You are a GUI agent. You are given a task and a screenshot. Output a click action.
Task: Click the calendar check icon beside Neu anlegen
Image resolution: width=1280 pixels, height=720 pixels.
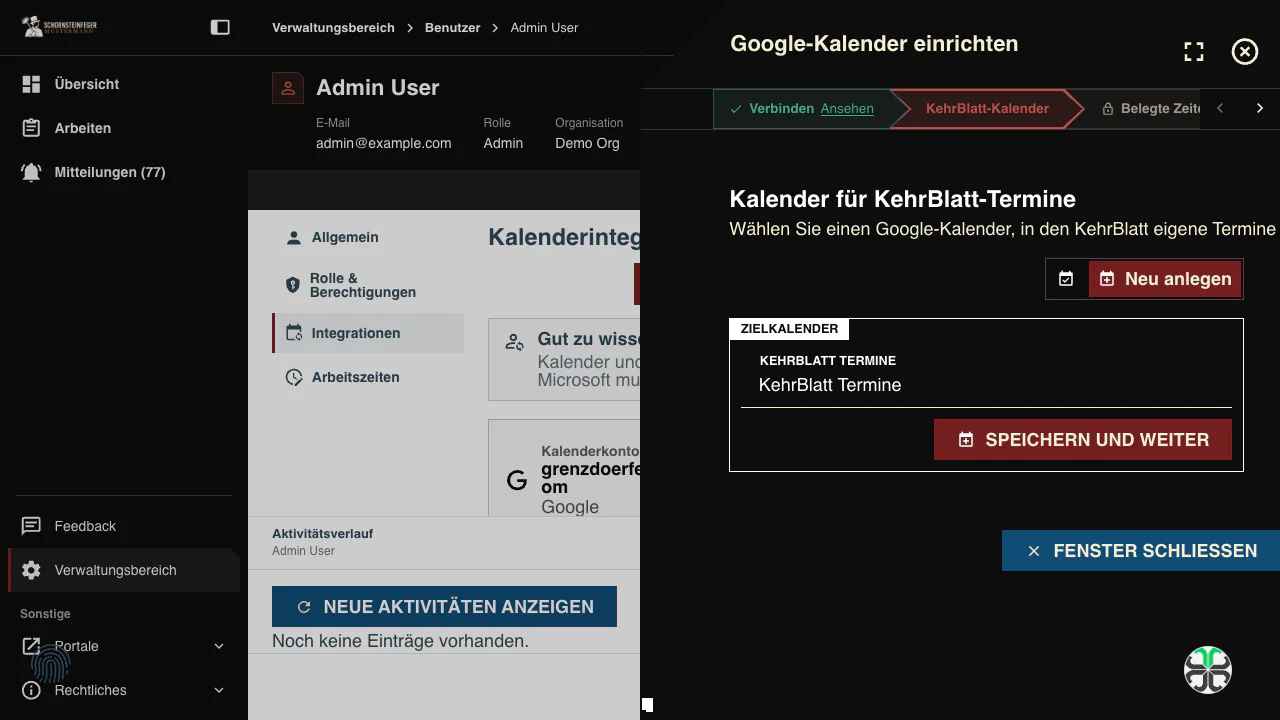pos(1066,279)
